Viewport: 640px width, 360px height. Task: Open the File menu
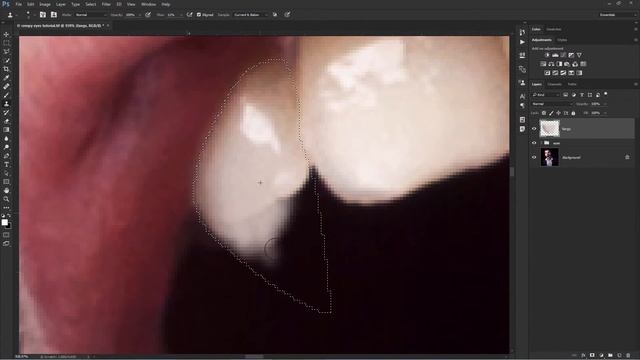click(18, 4)
